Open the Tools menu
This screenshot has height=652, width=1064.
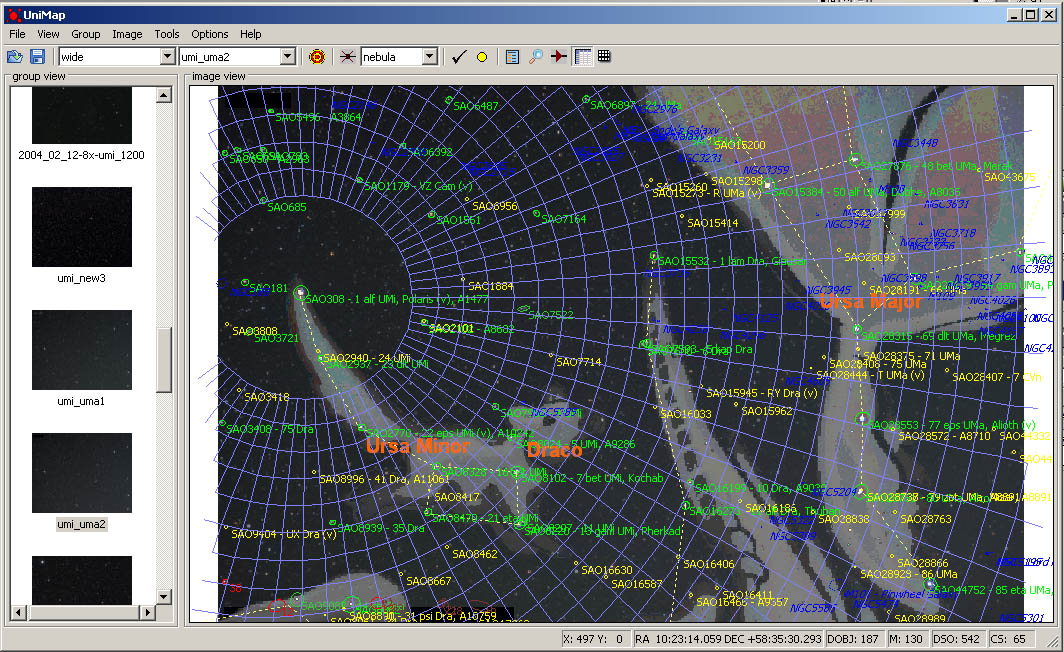[167, 34]
